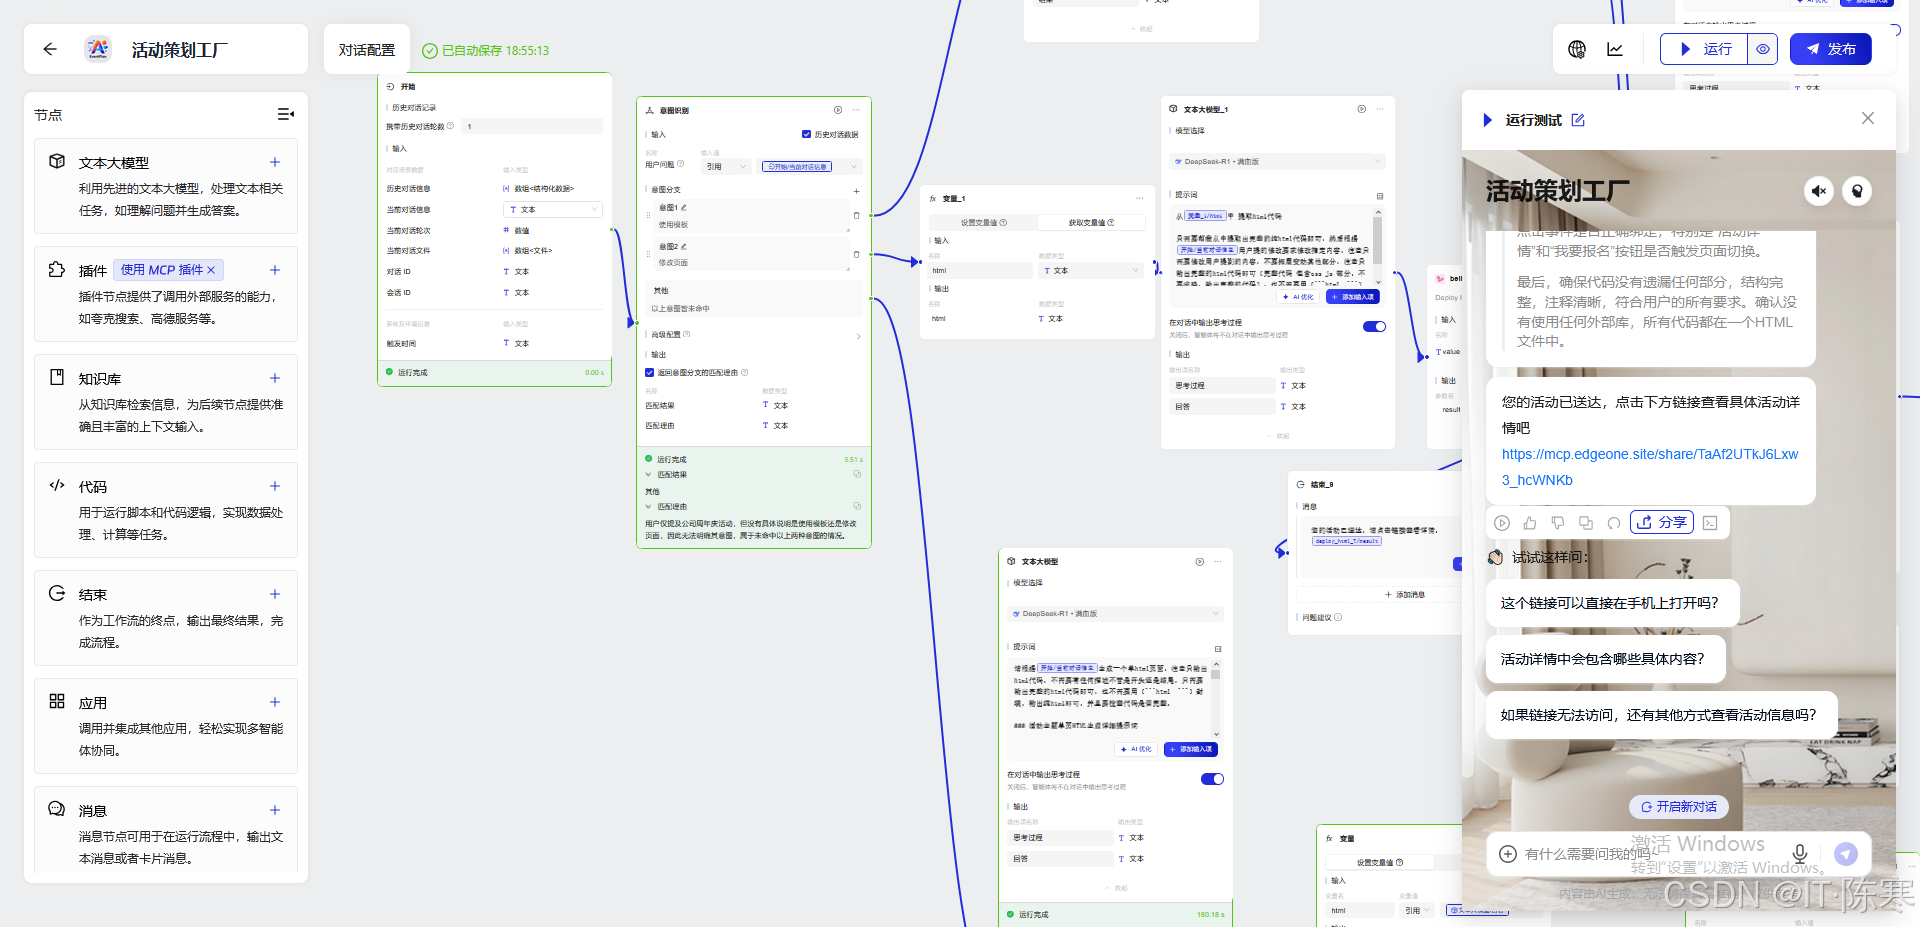Add a 插件 node with its plus

(275, 270)
